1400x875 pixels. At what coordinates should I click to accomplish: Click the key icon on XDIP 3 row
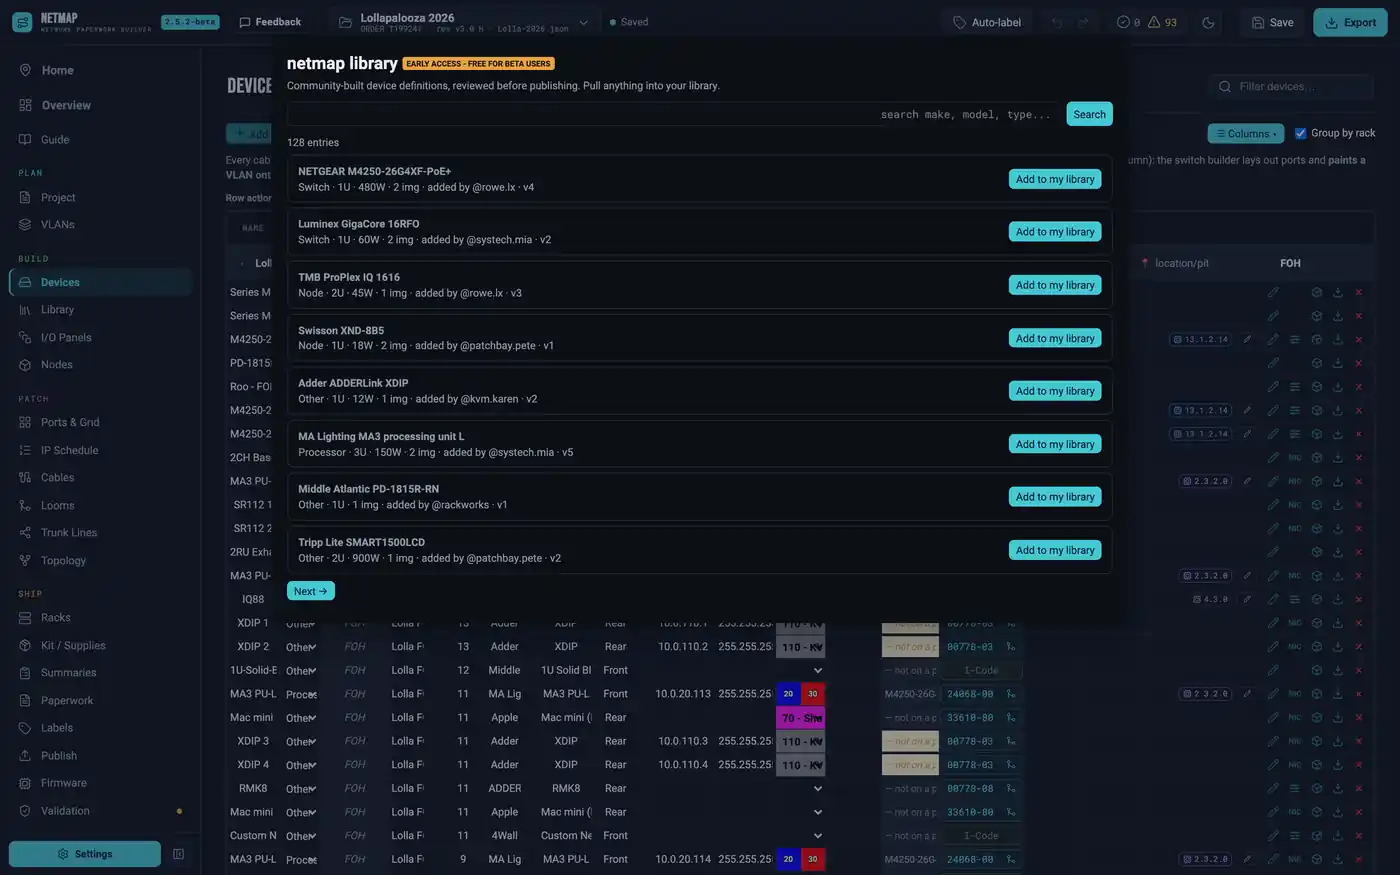click(x=1011, y=741)
